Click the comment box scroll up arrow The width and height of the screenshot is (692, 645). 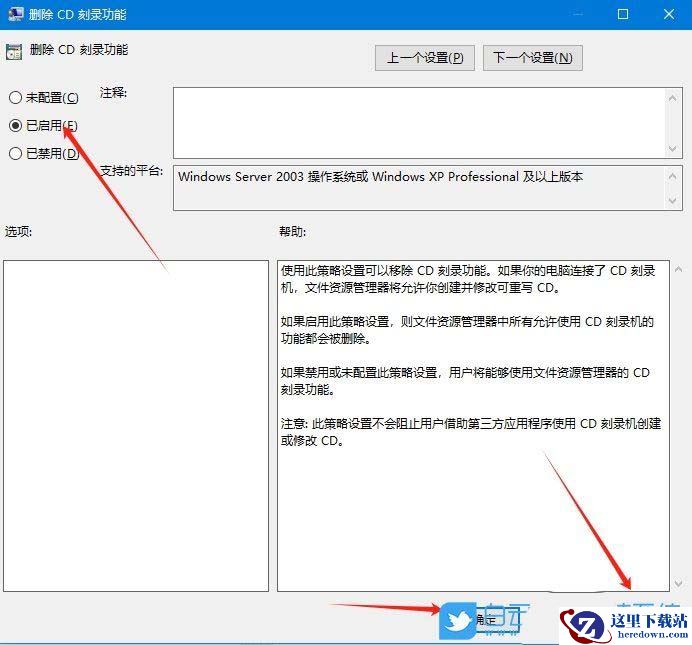pyautogui.click(x=673, y=98)
